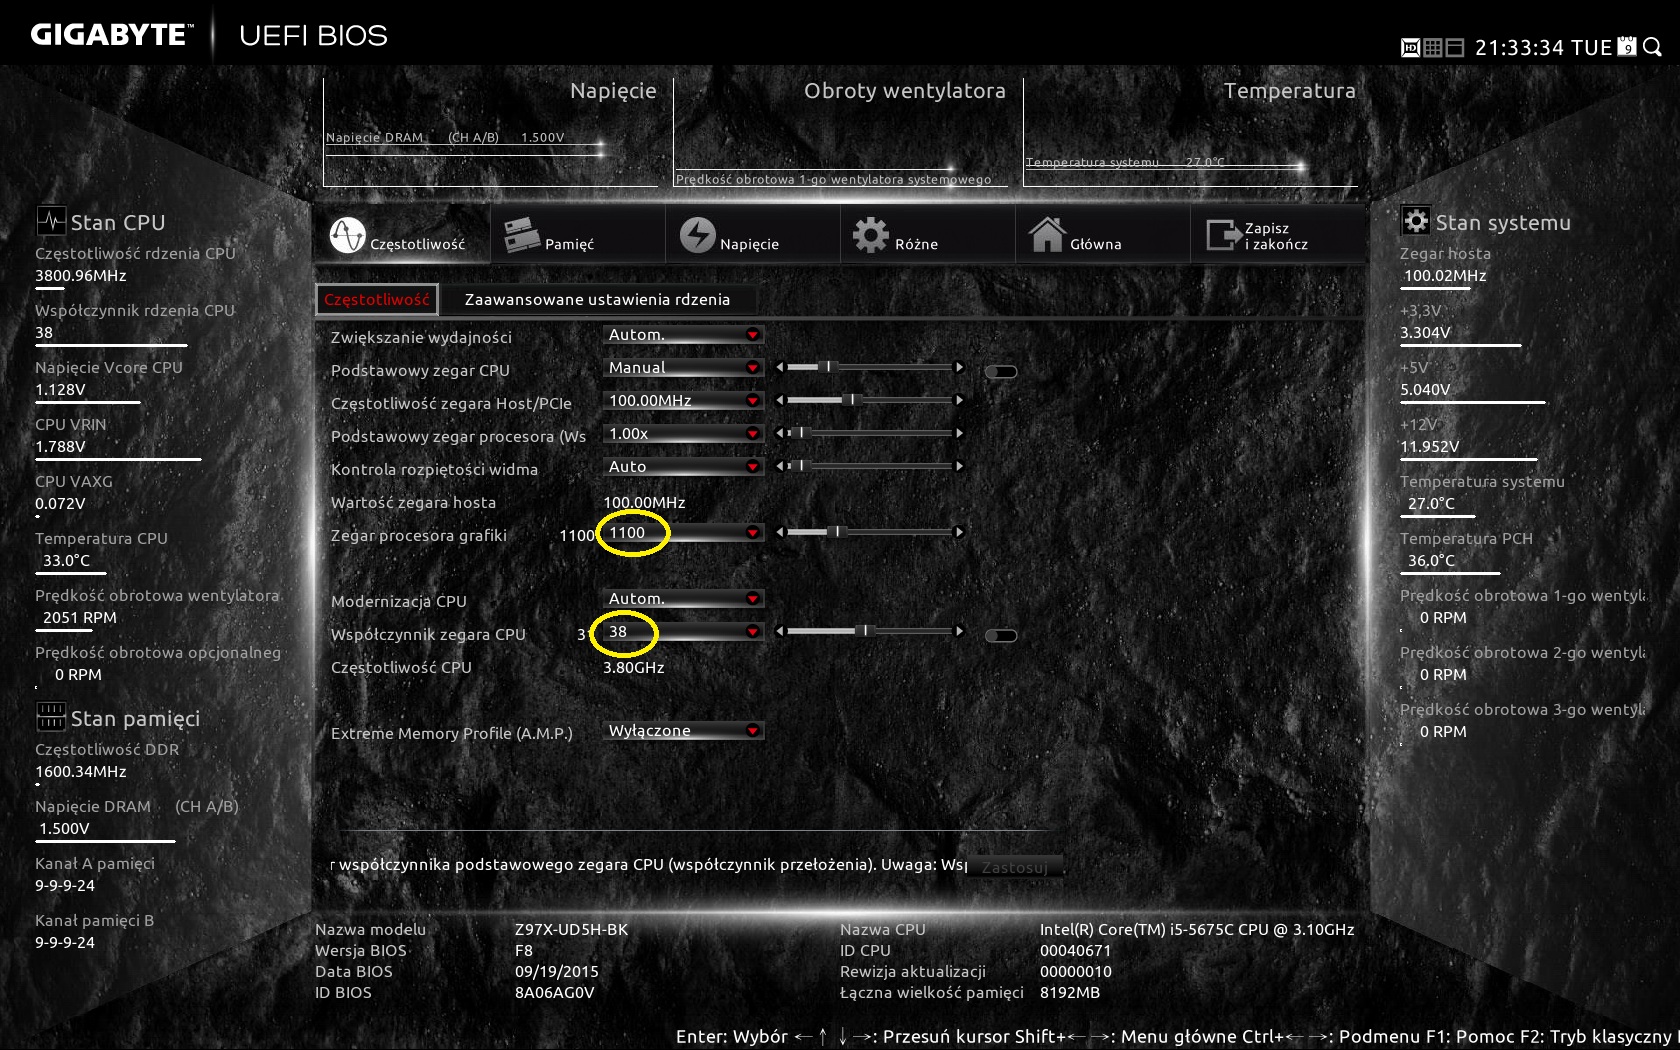1680x1050 pixels.
Task: Toggle the switch in Współczynnik zegara CPU row
Action: 1001,636
